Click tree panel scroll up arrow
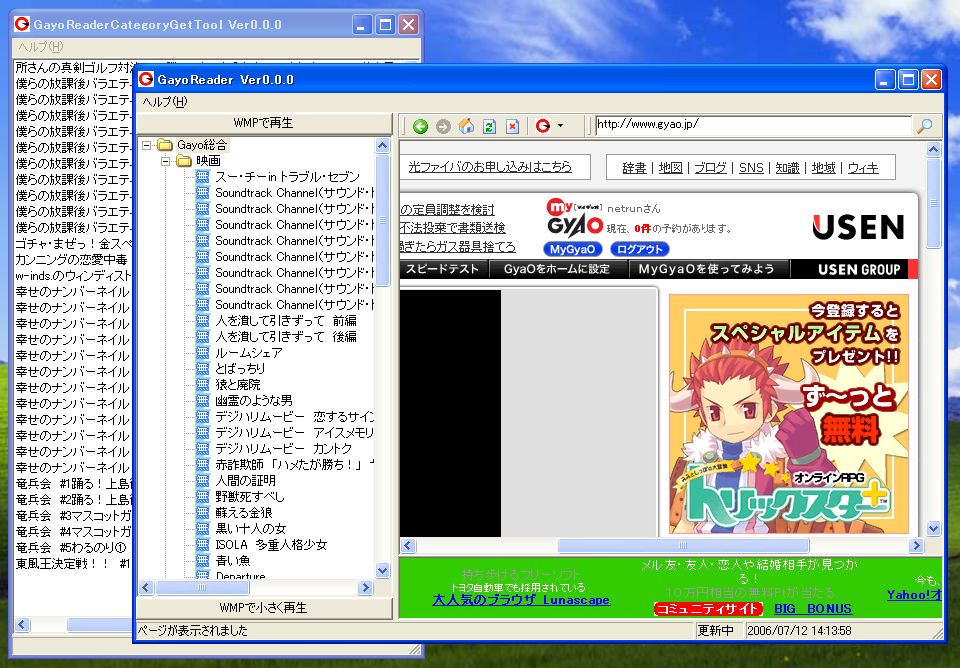 [383, 145]
